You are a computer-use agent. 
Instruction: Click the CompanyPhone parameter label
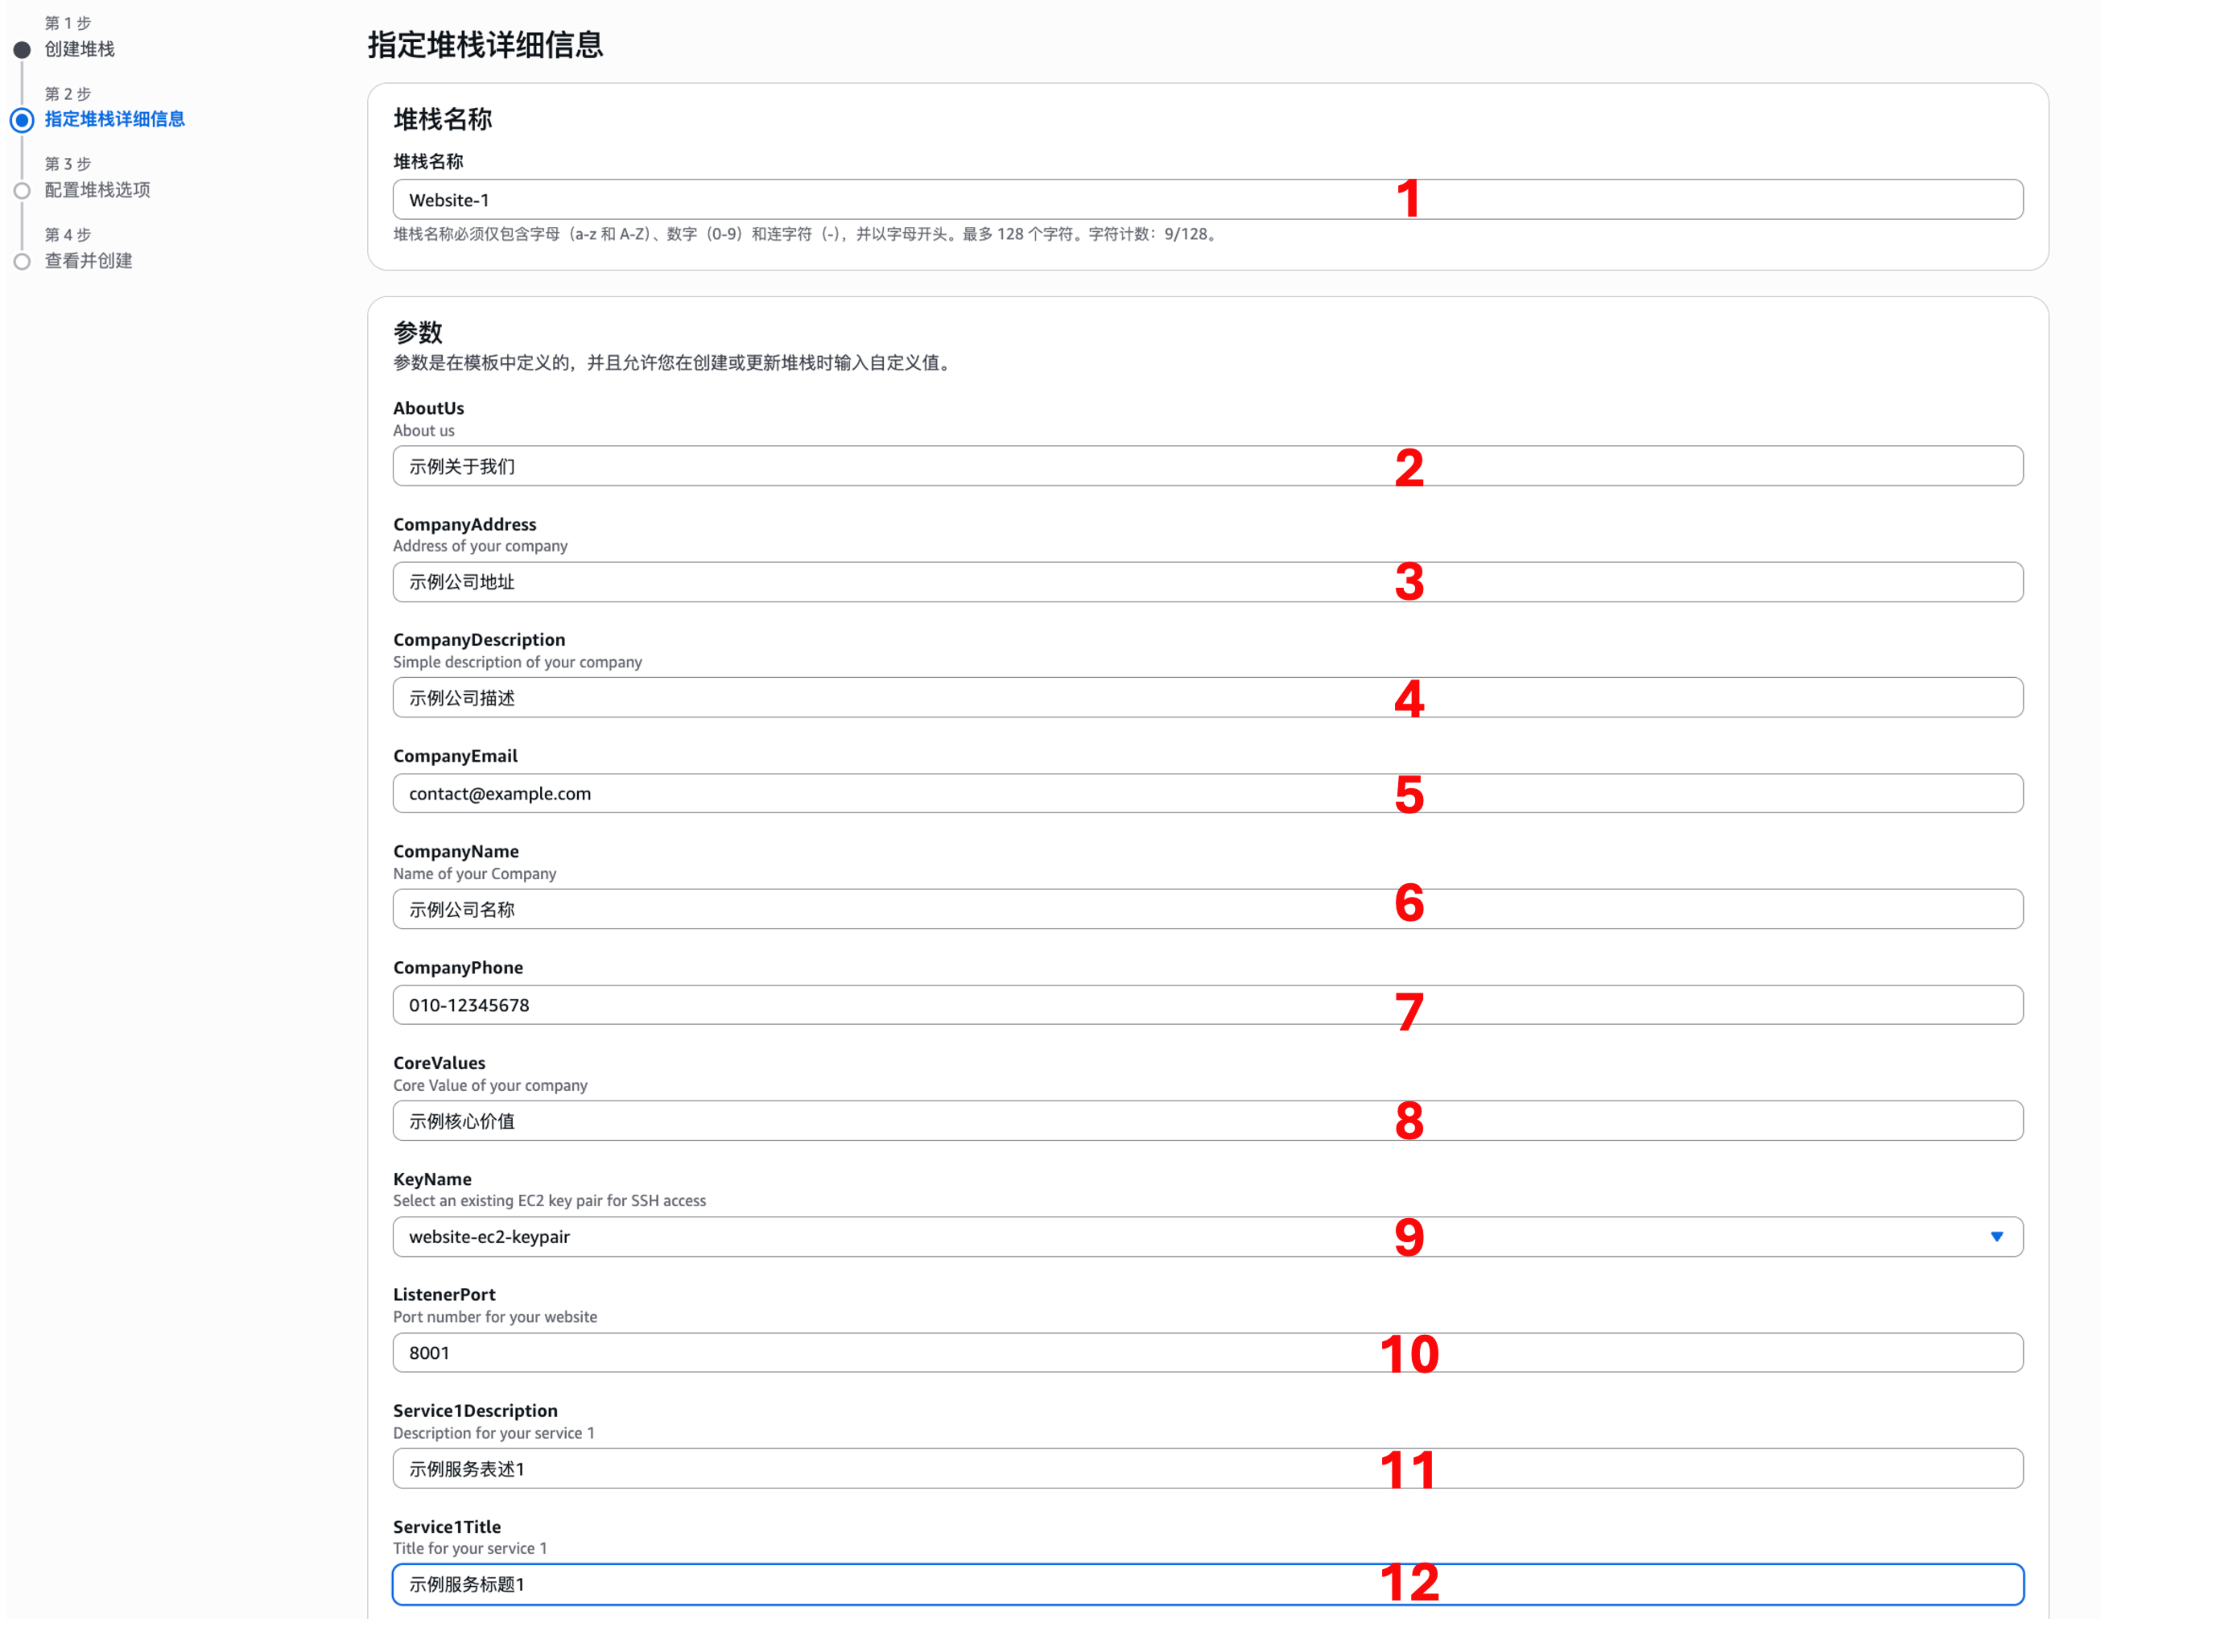pos(458,967)
